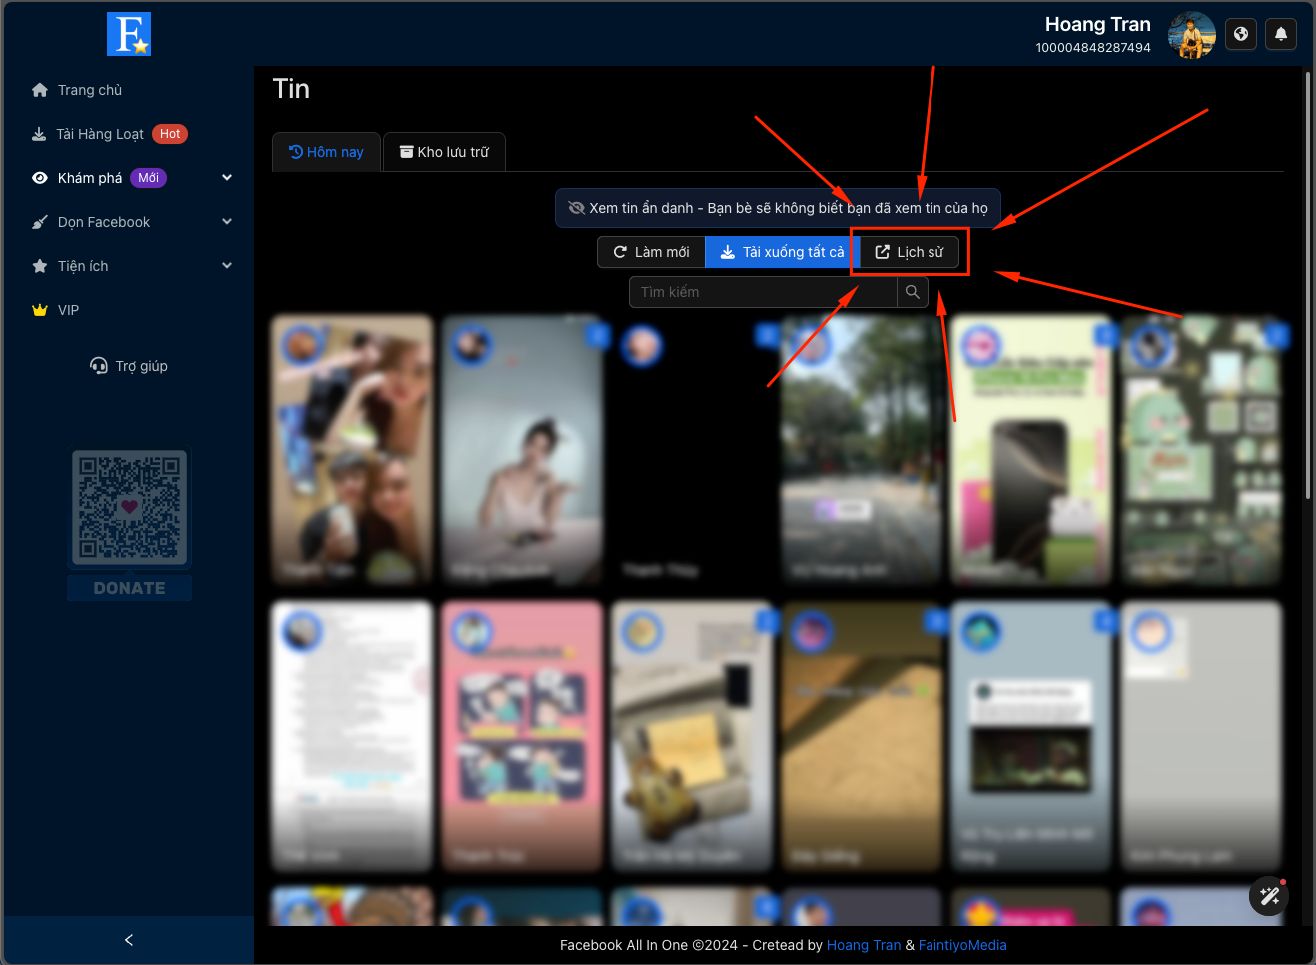This screenshot has width=1316, height=965.
Task: Tick the checkbox on the sandy brown story
Action: click(936, 621)
